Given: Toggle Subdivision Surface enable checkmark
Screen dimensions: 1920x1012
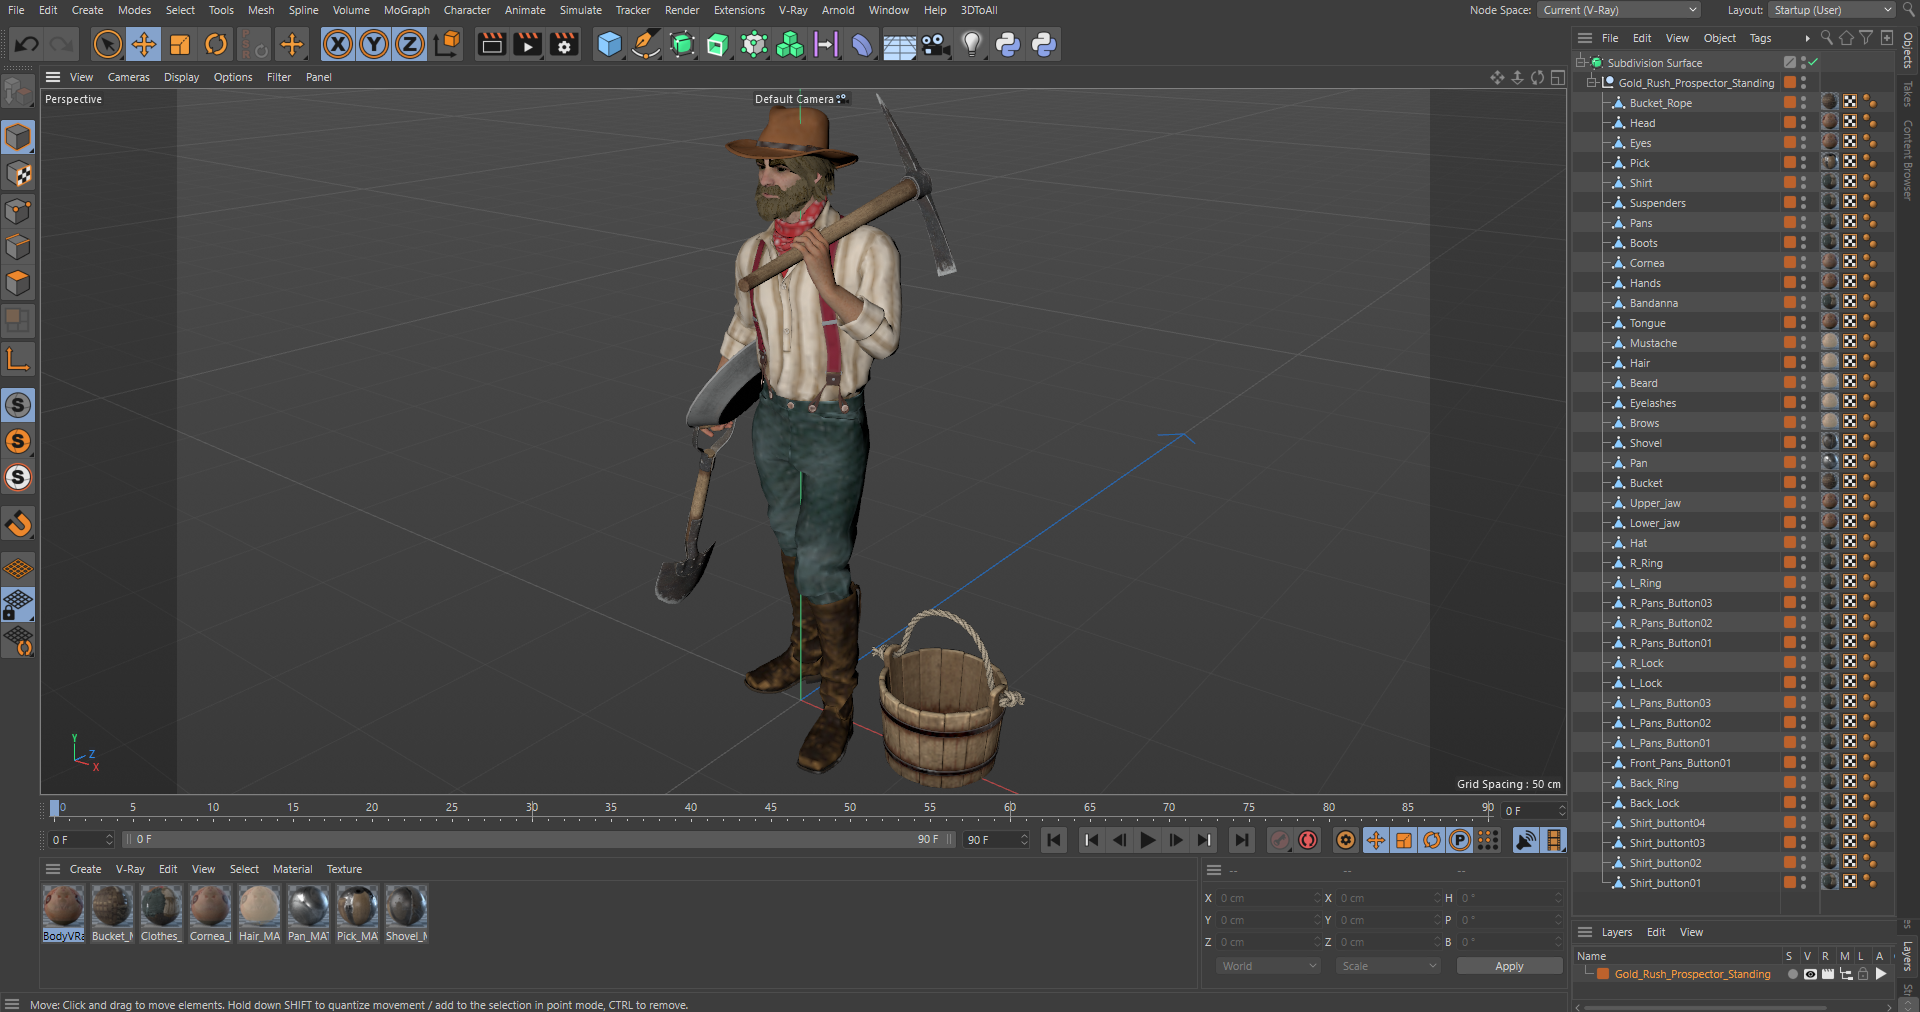Looking at the screenshot, I should click(1812, 62).
